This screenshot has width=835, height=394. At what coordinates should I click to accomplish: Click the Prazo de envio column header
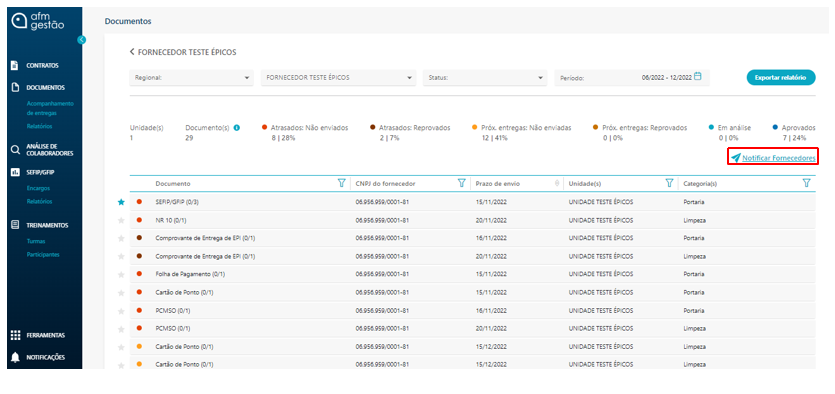[498, 184]
